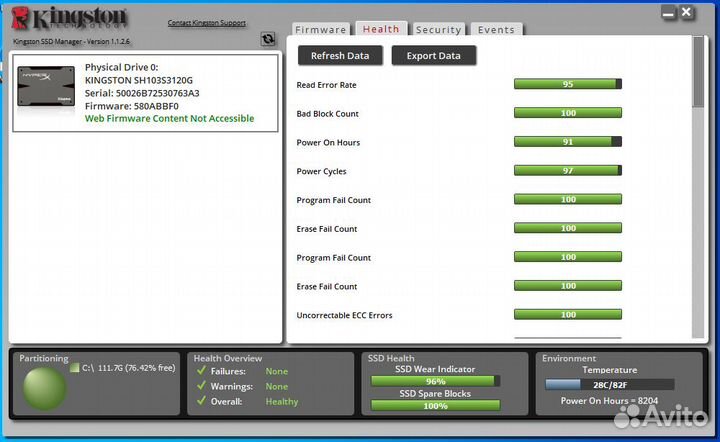Click the SSD Health panel heading

tap(391, 358)
